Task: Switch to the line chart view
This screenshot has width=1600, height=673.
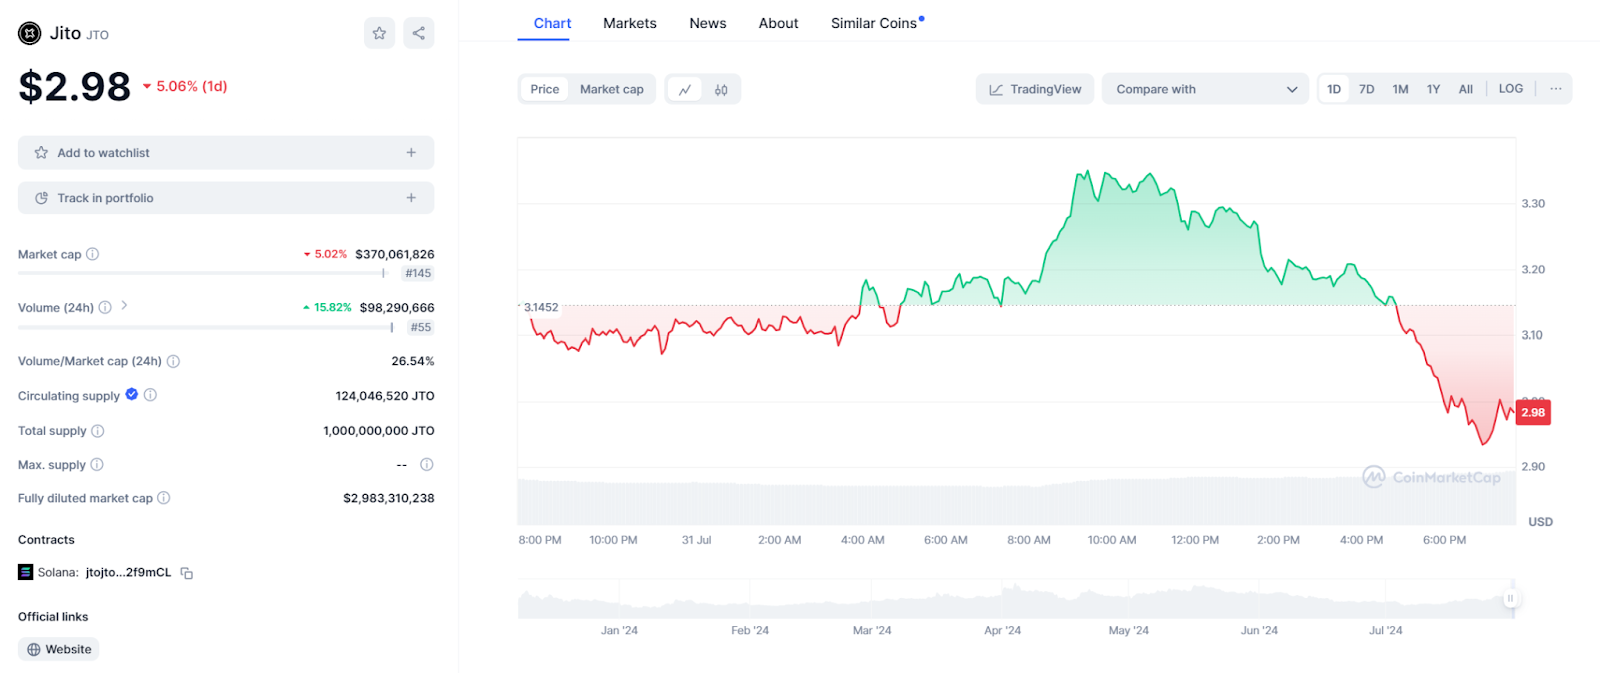Action: point(685,89)
